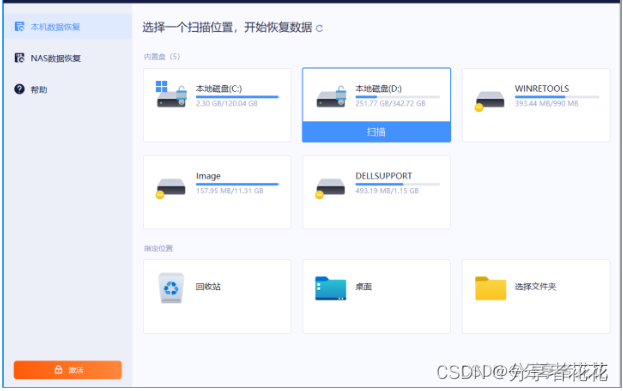Click the 493.19 MB/1.15 GB size text
Image resolution: width=623 pixels, height=391 pixels.
click(x=387, y=191)
